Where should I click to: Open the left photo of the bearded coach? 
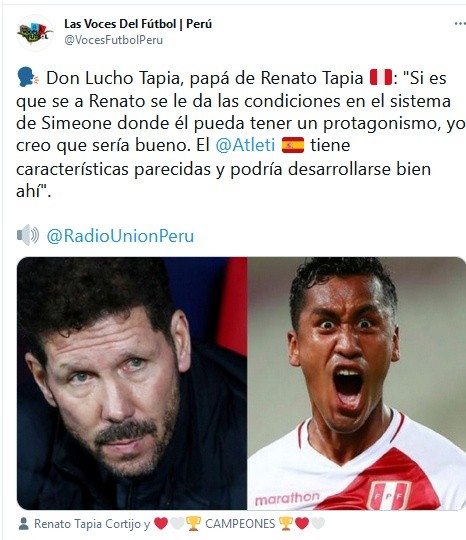click(132, 383)
